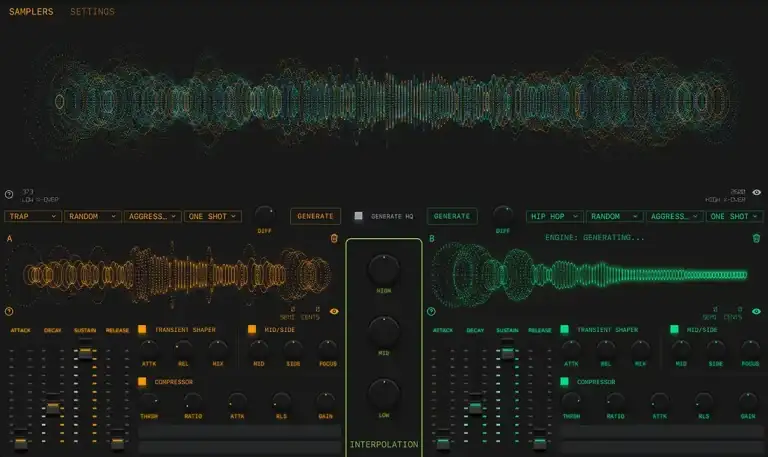Viewport: 768px width, 457px height.
Task: Click the MID interpolation knob
Action: (x=384, y=332)
